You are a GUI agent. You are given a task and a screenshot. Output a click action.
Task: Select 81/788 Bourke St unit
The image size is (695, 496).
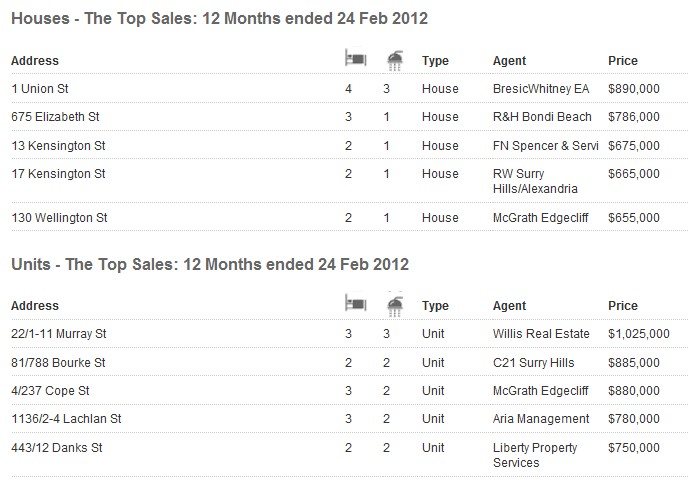point(59,363)
